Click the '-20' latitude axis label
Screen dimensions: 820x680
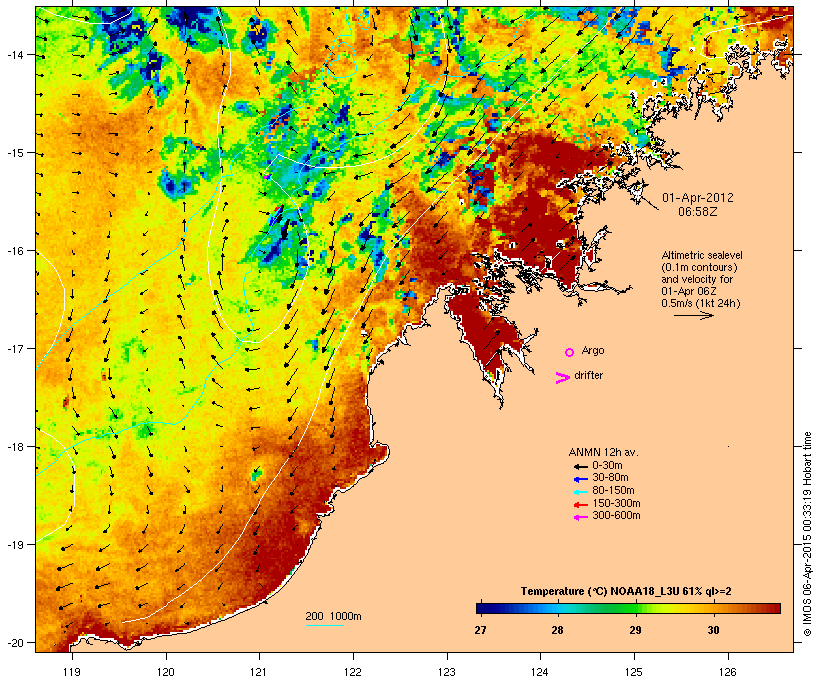point(15,643)
